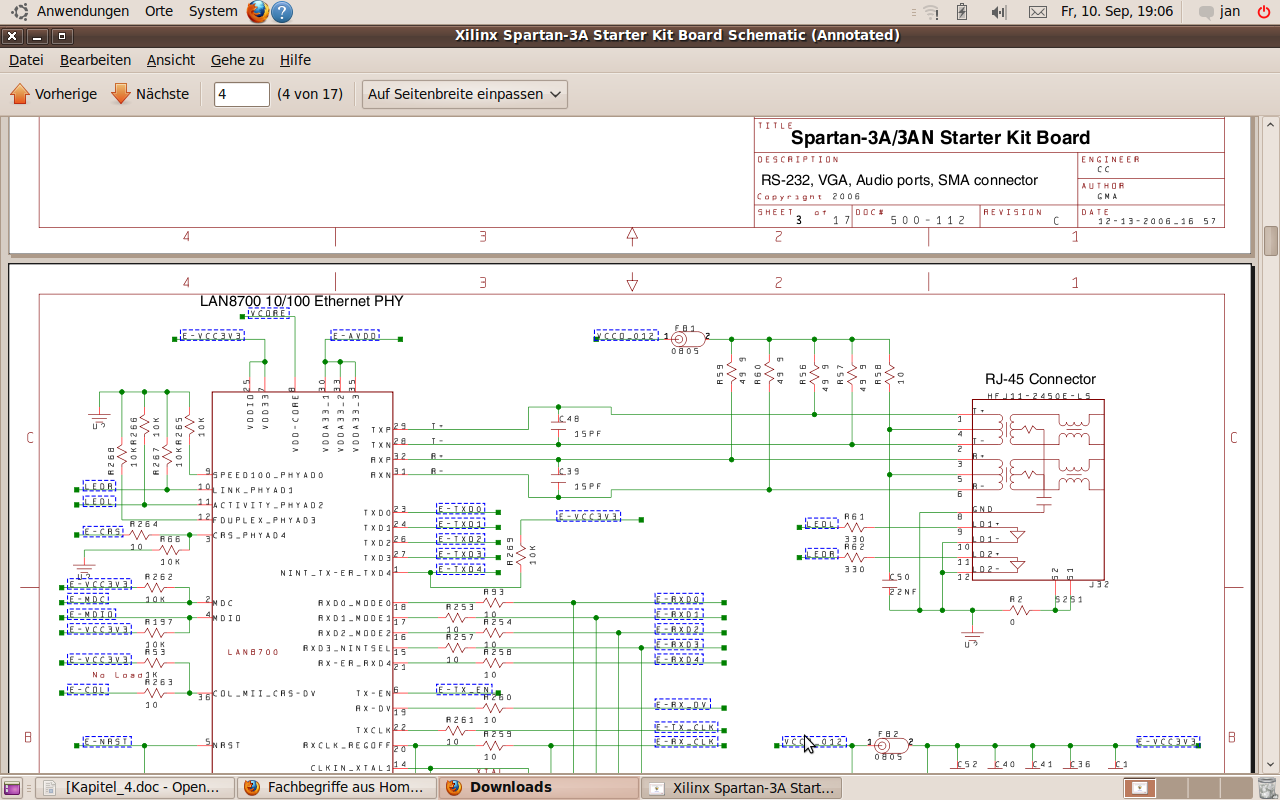The width and height of the screenshot is (1280, 800).
Task: Open the mail envelope indicator
Action: [x=1038, y=12]
